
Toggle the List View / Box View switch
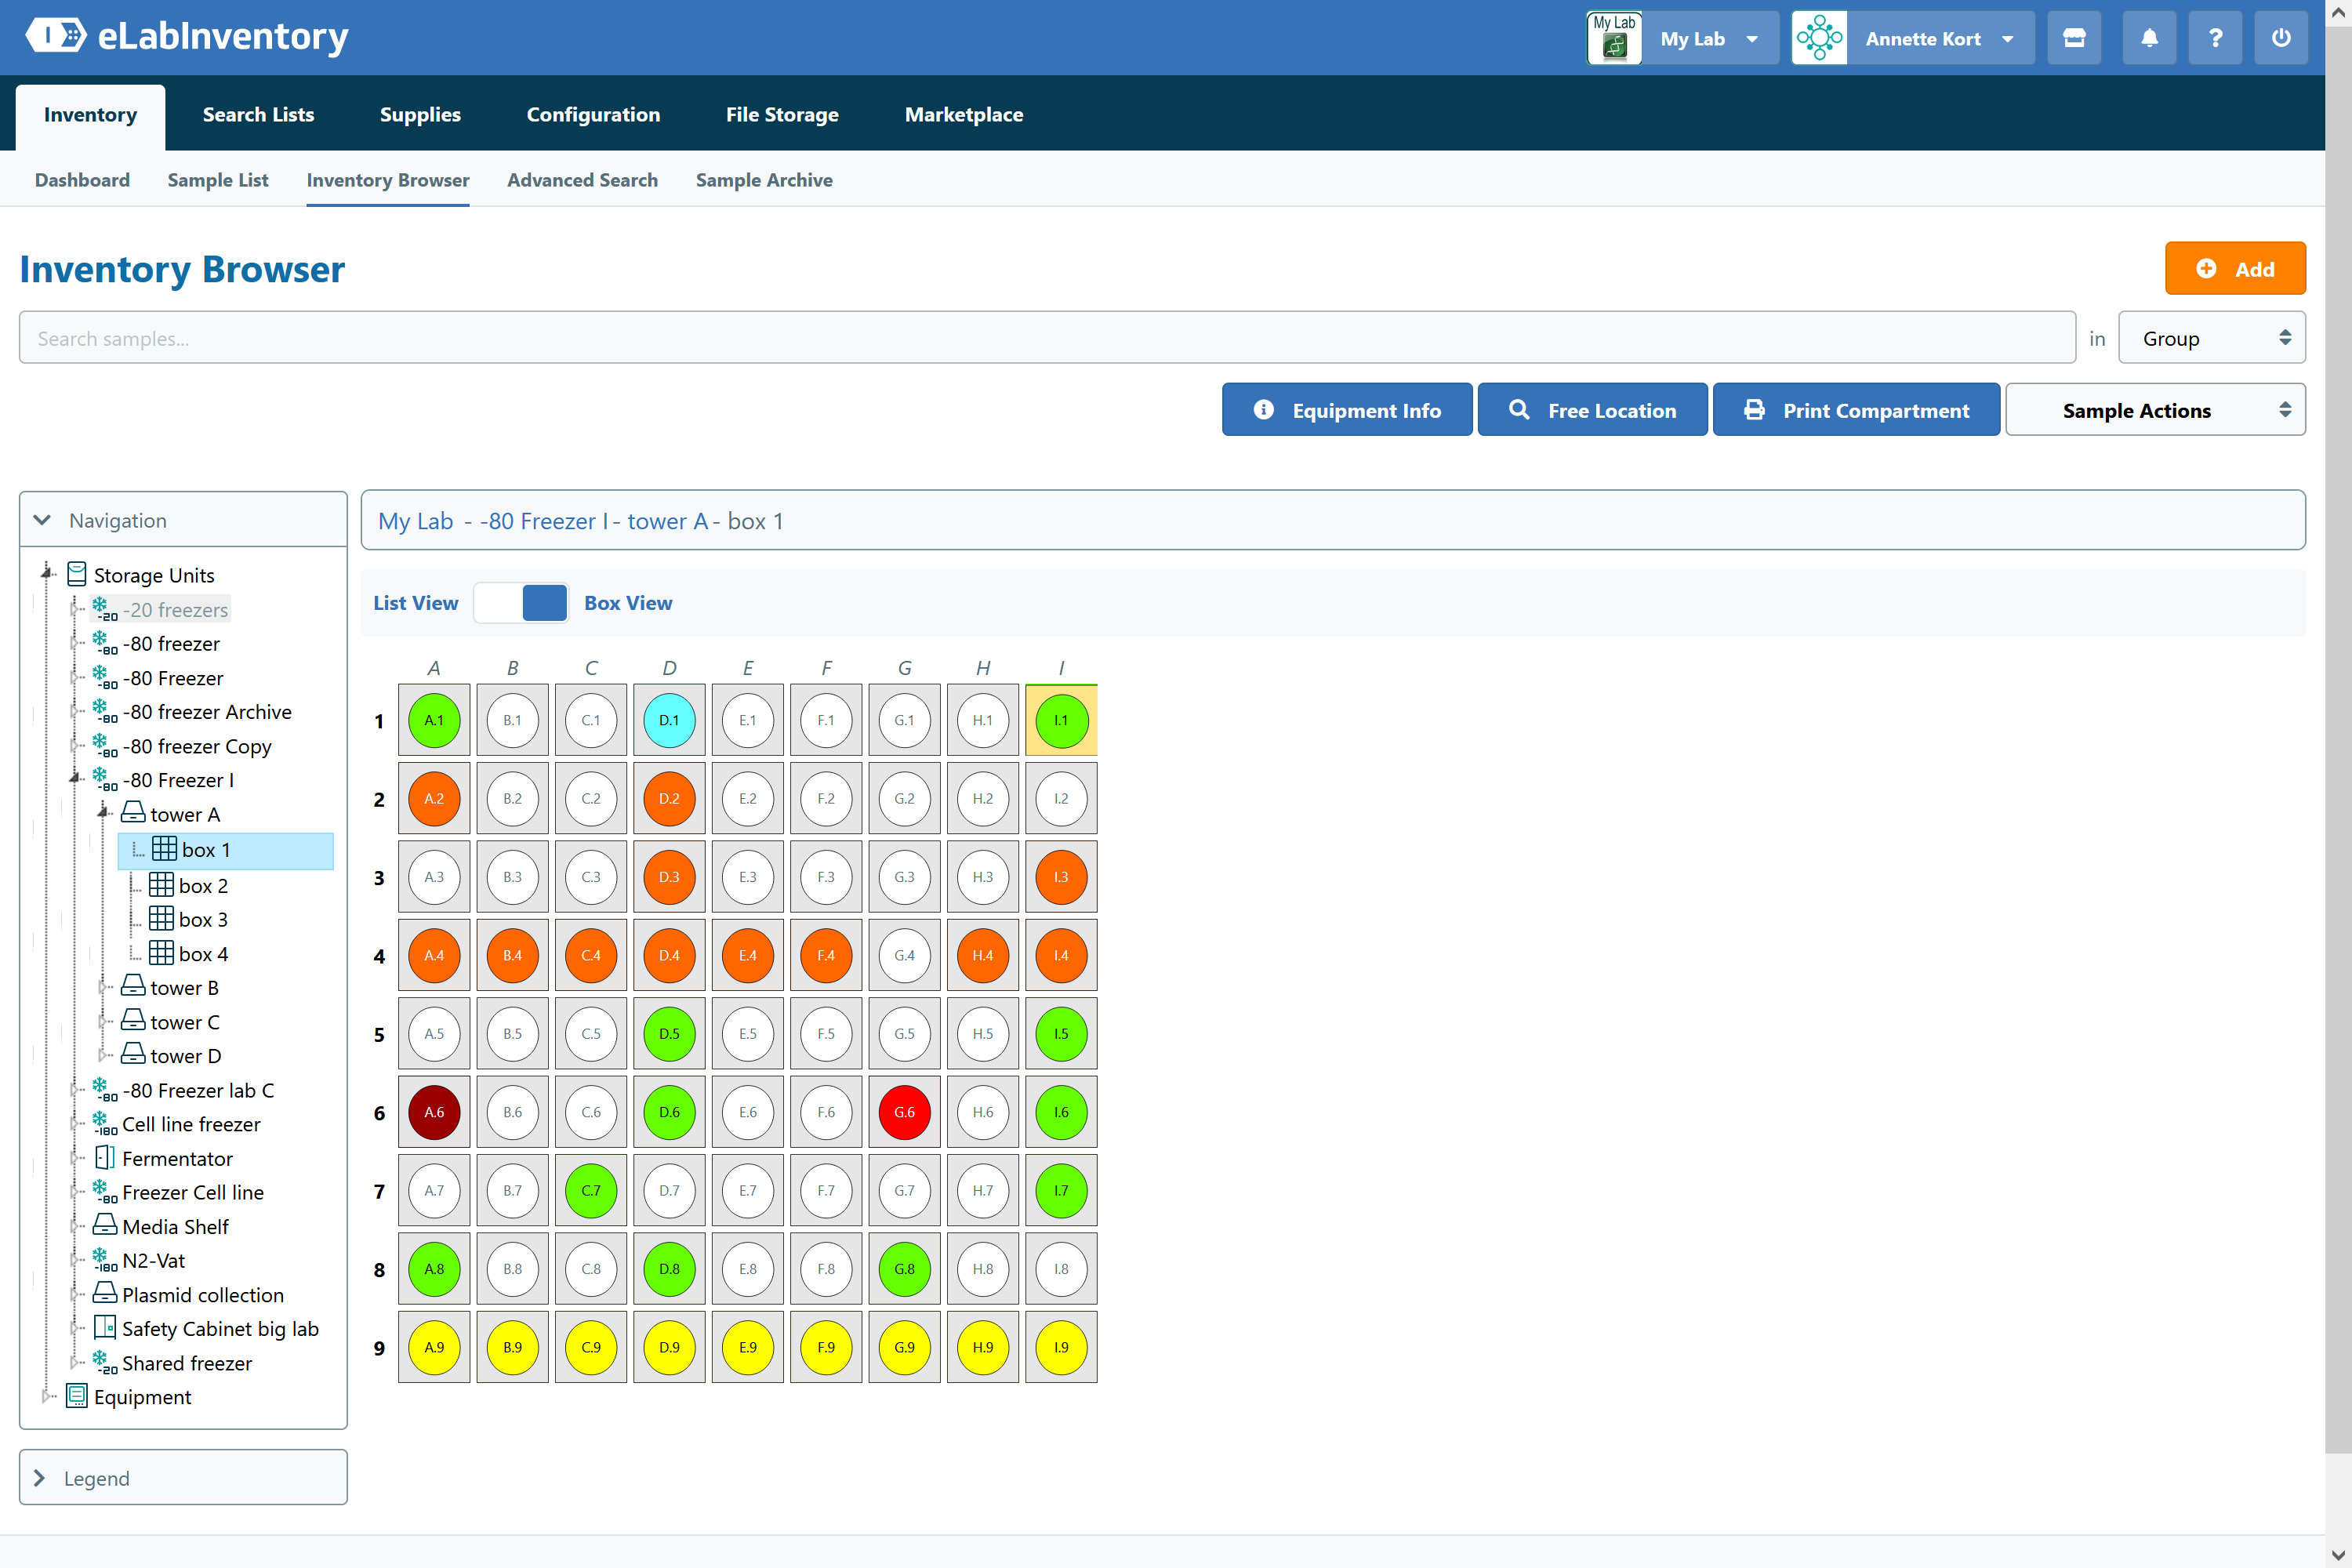(521, 603)
